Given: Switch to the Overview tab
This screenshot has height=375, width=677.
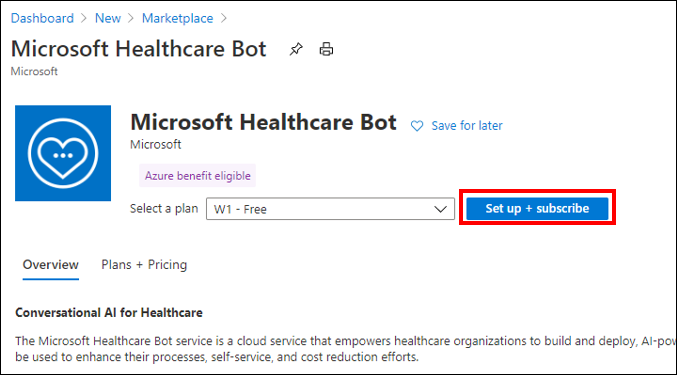Looking at the screenshot, I should click(x=51, y=265).
